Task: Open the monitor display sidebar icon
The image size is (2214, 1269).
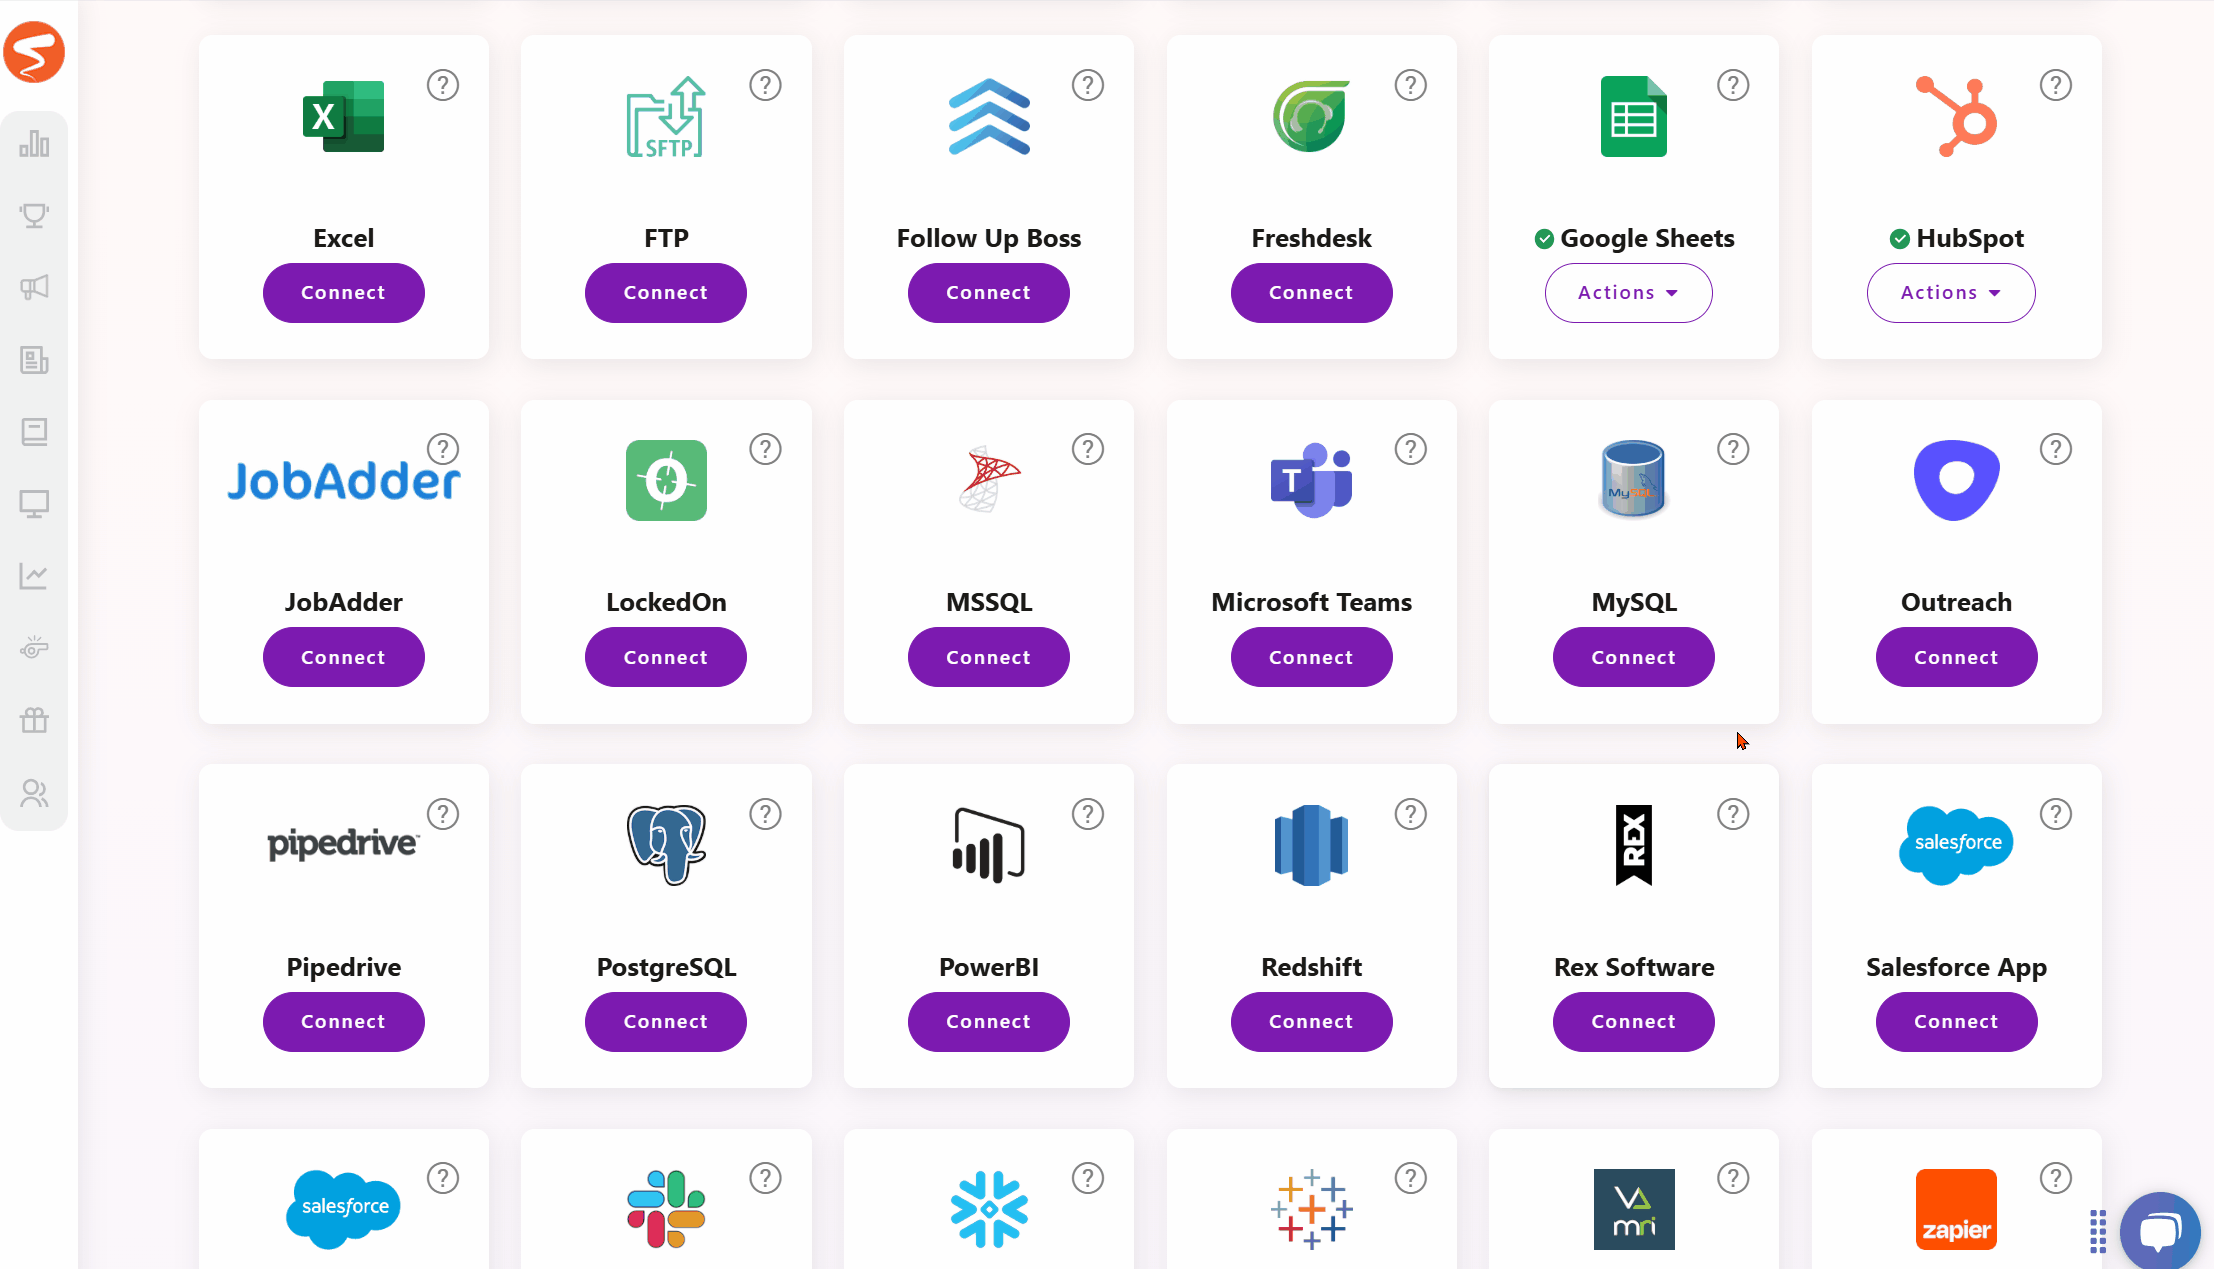Action: [34, 504]
